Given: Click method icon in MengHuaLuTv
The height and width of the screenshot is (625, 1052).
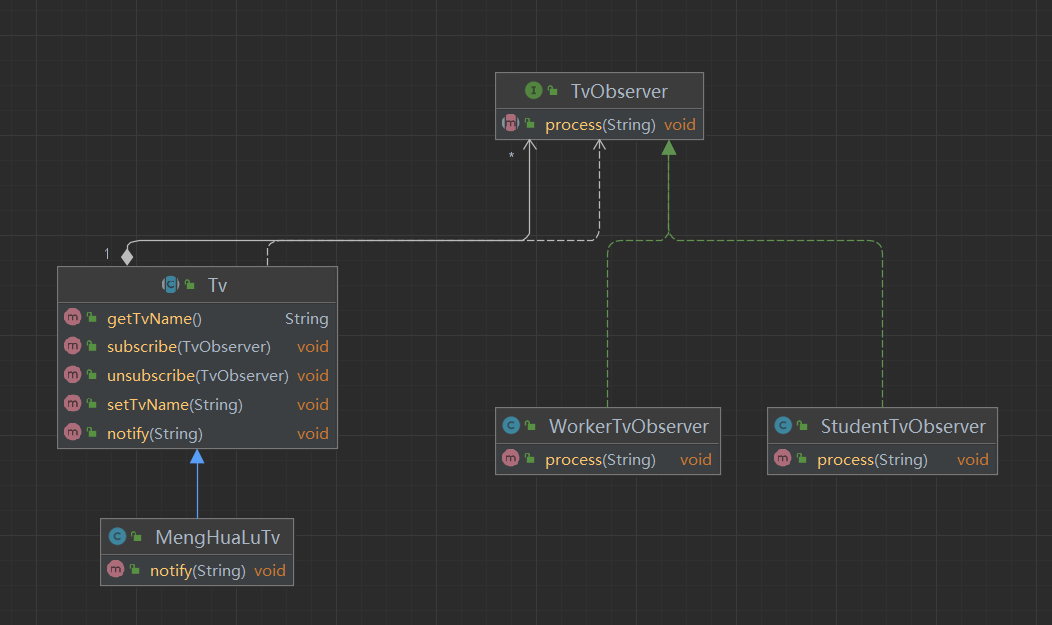Looking at the screenshot, I should pos(116,569).
